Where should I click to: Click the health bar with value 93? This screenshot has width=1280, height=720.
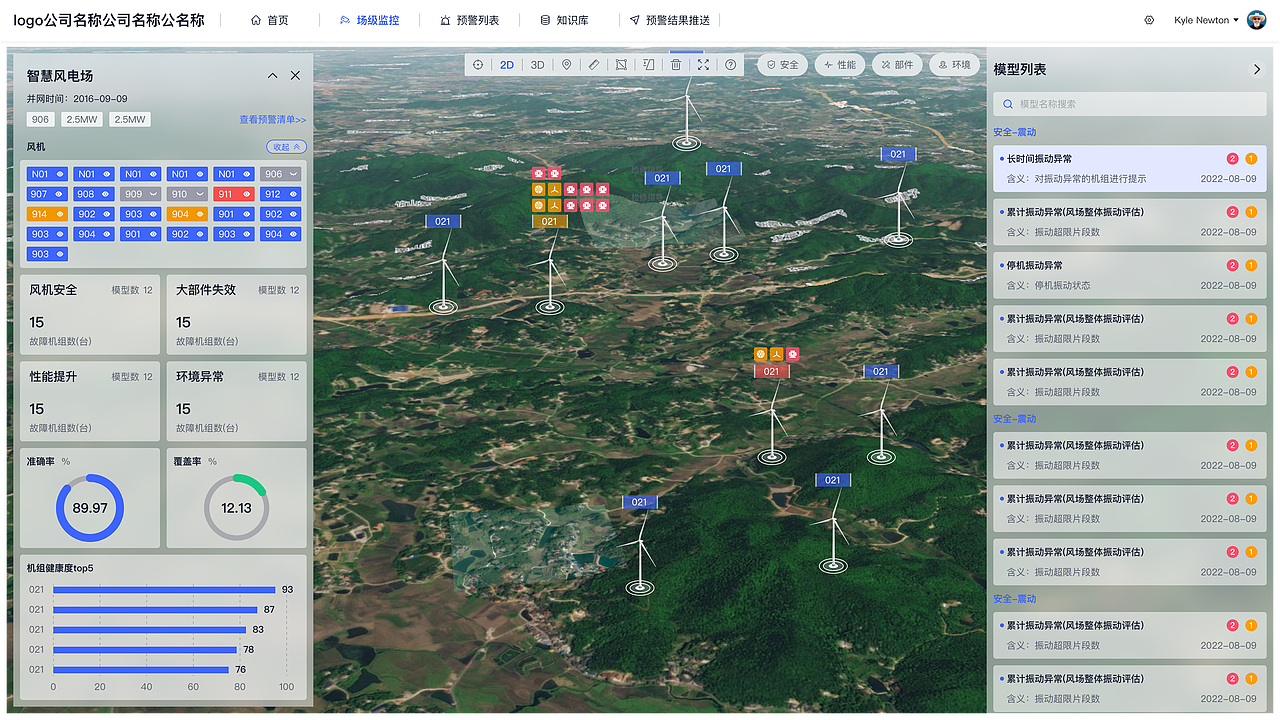(x=164, y=590)
